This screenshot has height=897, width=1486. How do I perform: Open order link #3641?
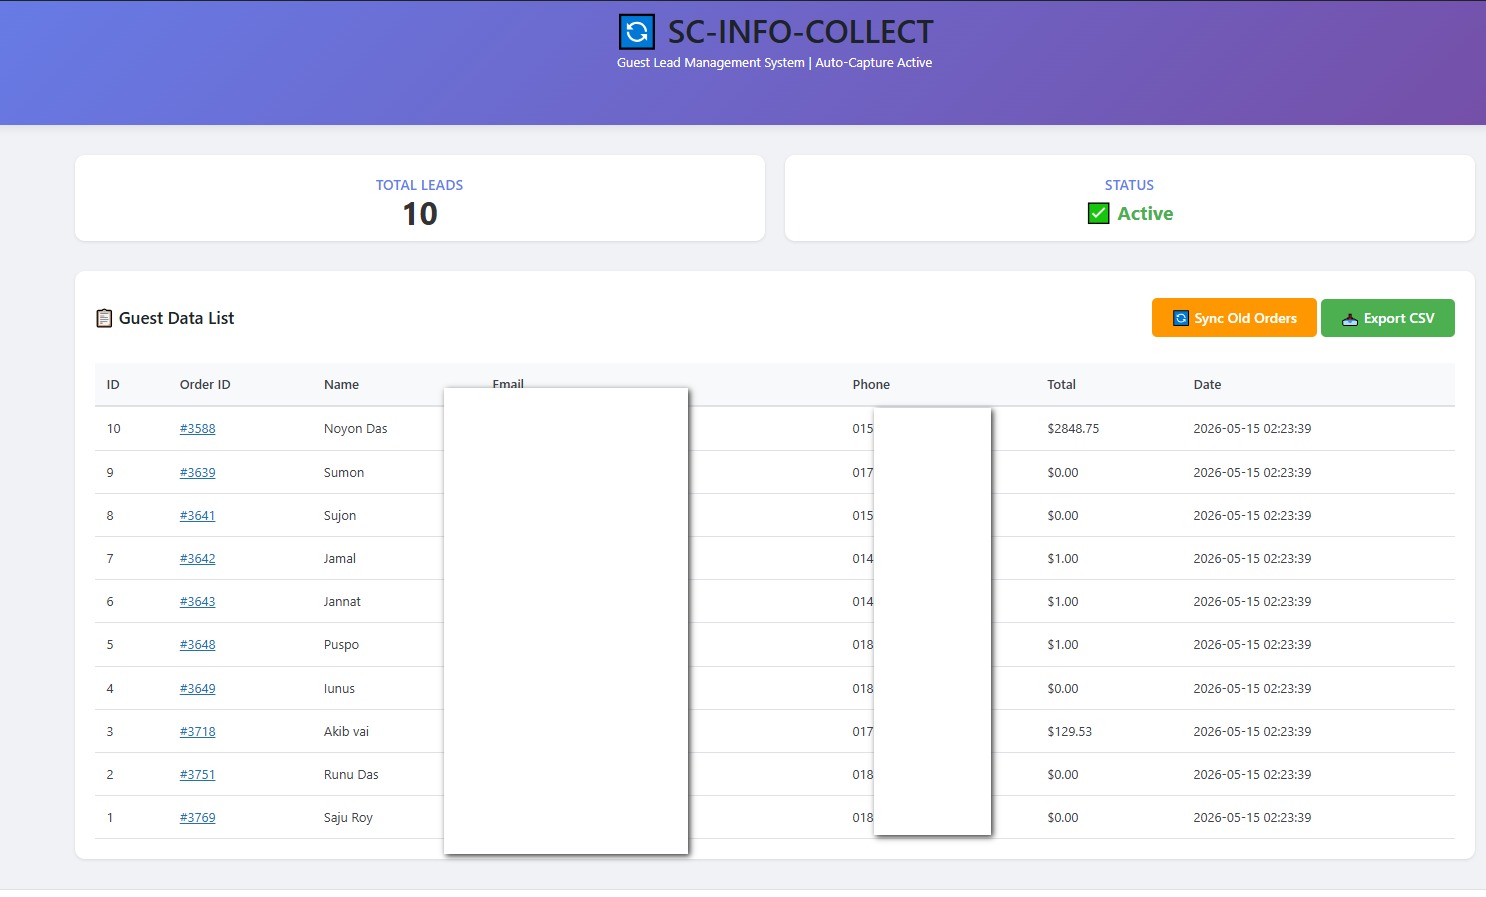point(197,515)
